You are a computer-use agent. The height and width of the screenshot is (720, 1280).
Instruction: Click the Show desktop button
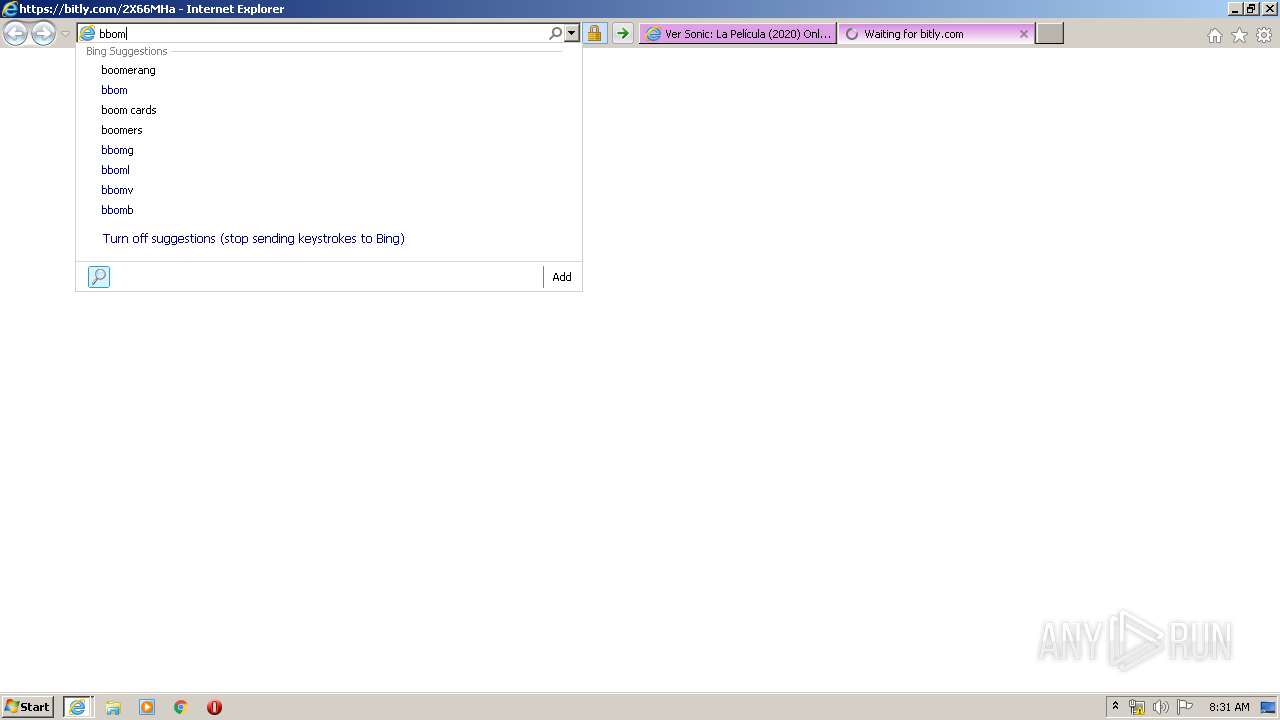point(1269,707)
